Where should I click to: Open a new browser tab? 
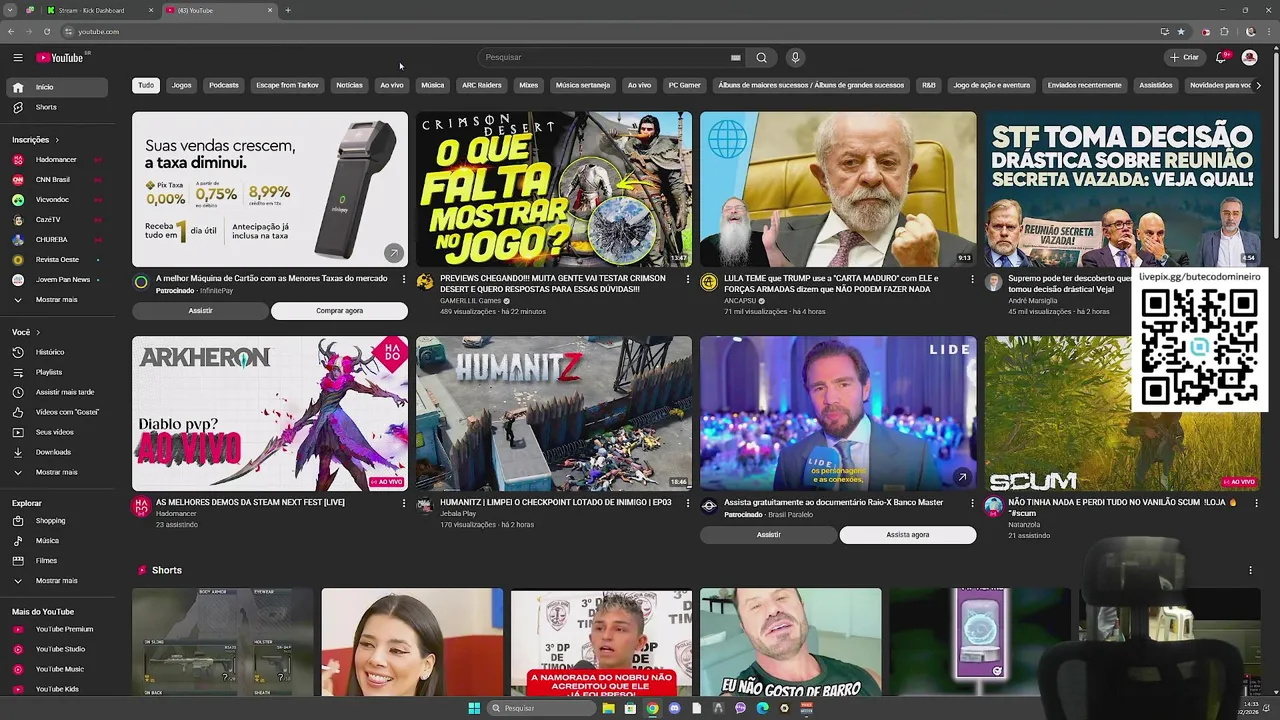click(288, 10)
